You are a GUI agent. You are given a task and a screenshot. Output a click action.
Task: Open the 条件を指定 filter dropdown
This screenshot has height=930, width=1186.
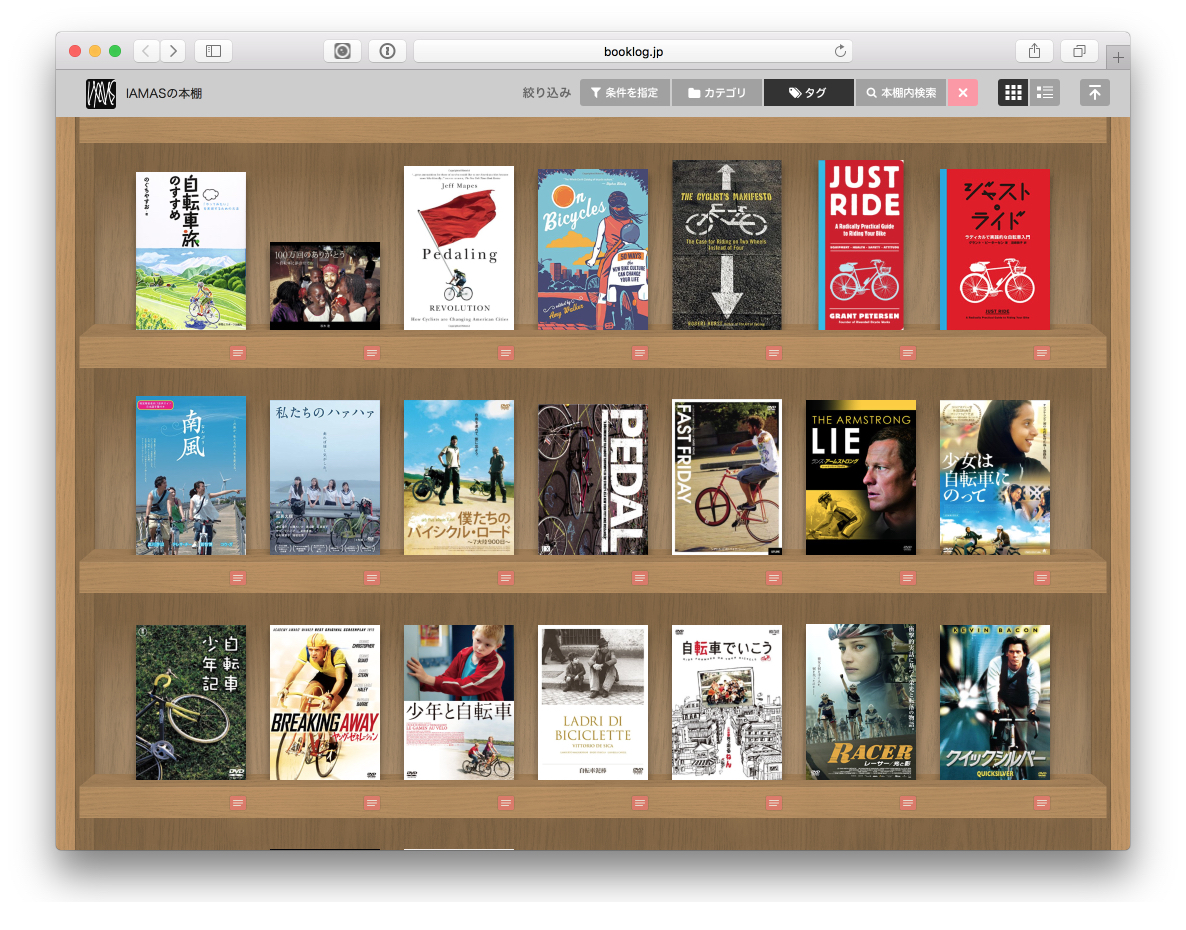[x=625, y=93]
